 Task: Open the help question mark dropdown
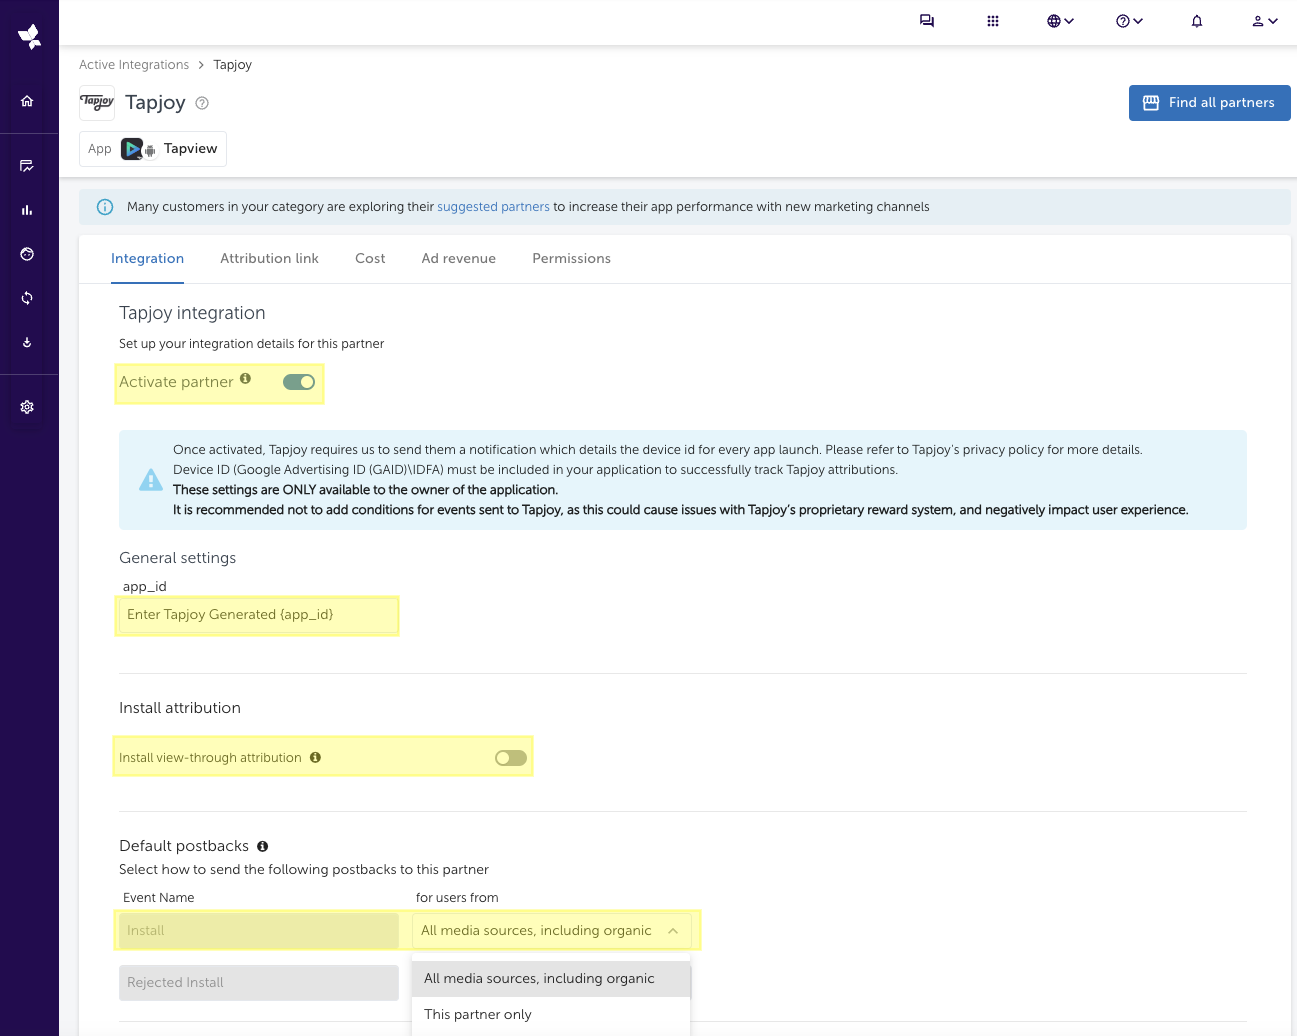tap(1129, 21)
